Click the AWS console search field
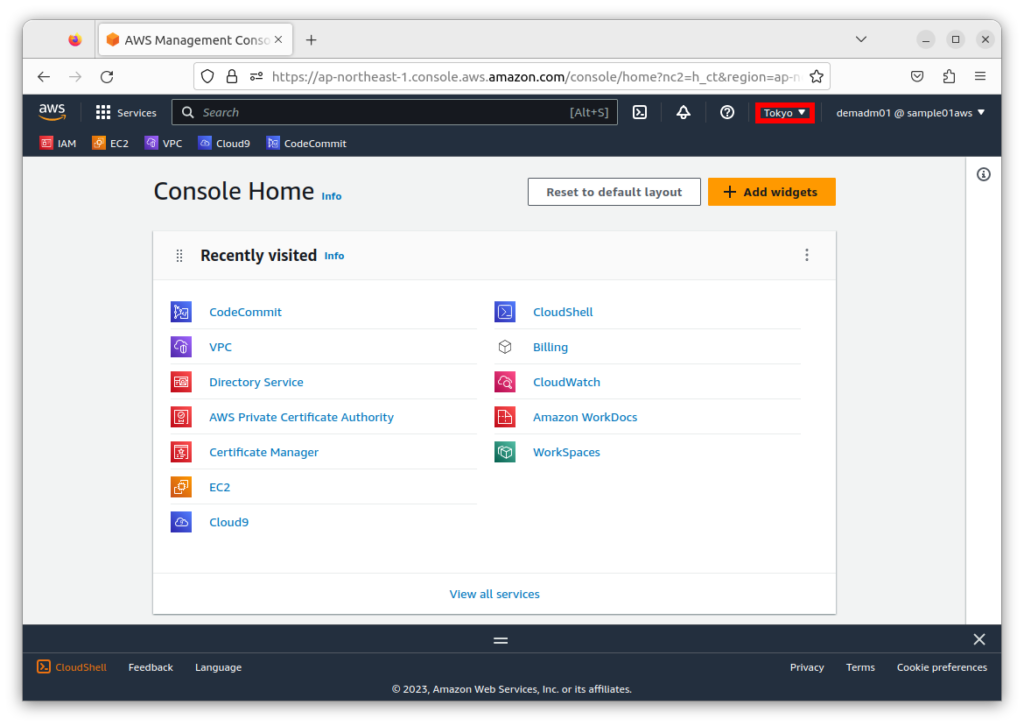Image resolution: width=1024 pixels, height=726 pixels. 385,113
